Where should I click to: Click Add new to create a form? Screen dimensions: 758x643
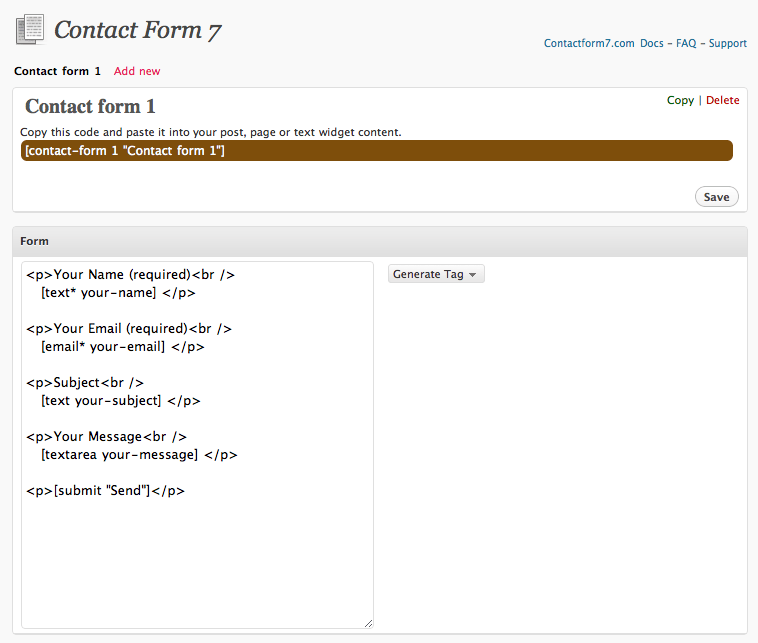pos(137,71)
